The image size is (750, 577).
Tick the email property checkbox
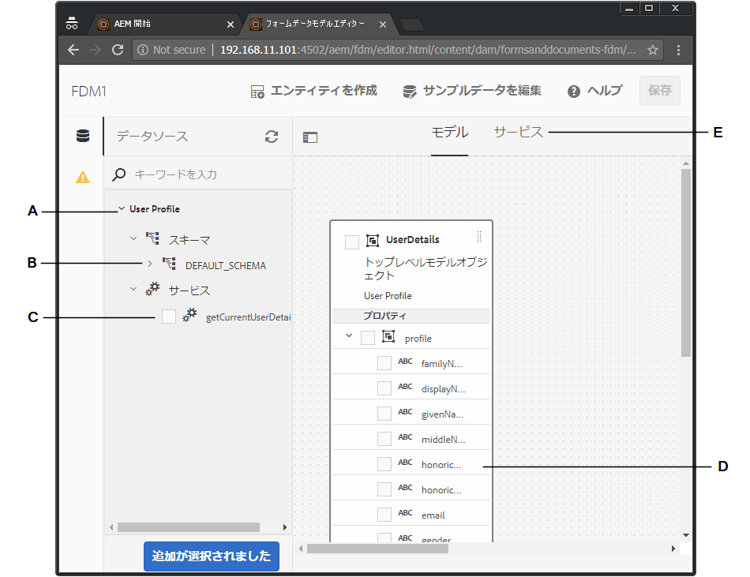[385, 515]
